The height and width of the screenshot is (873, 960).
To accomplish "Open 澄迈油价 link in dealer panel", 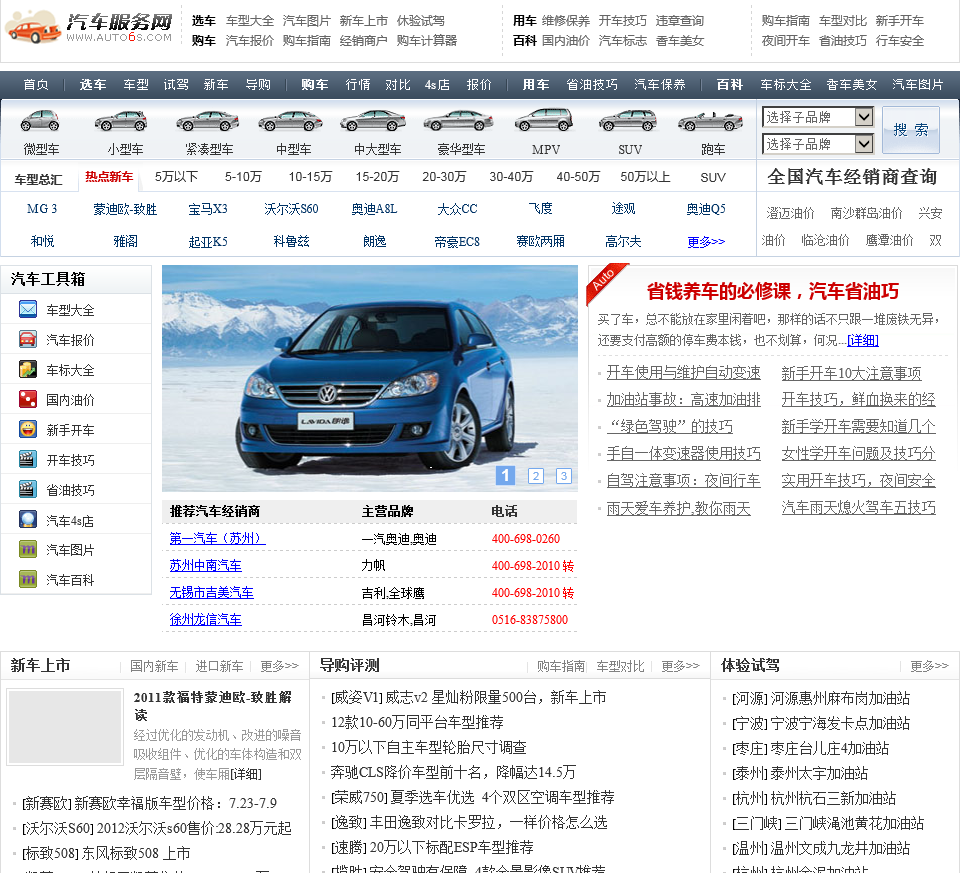I will pos(790,213).
